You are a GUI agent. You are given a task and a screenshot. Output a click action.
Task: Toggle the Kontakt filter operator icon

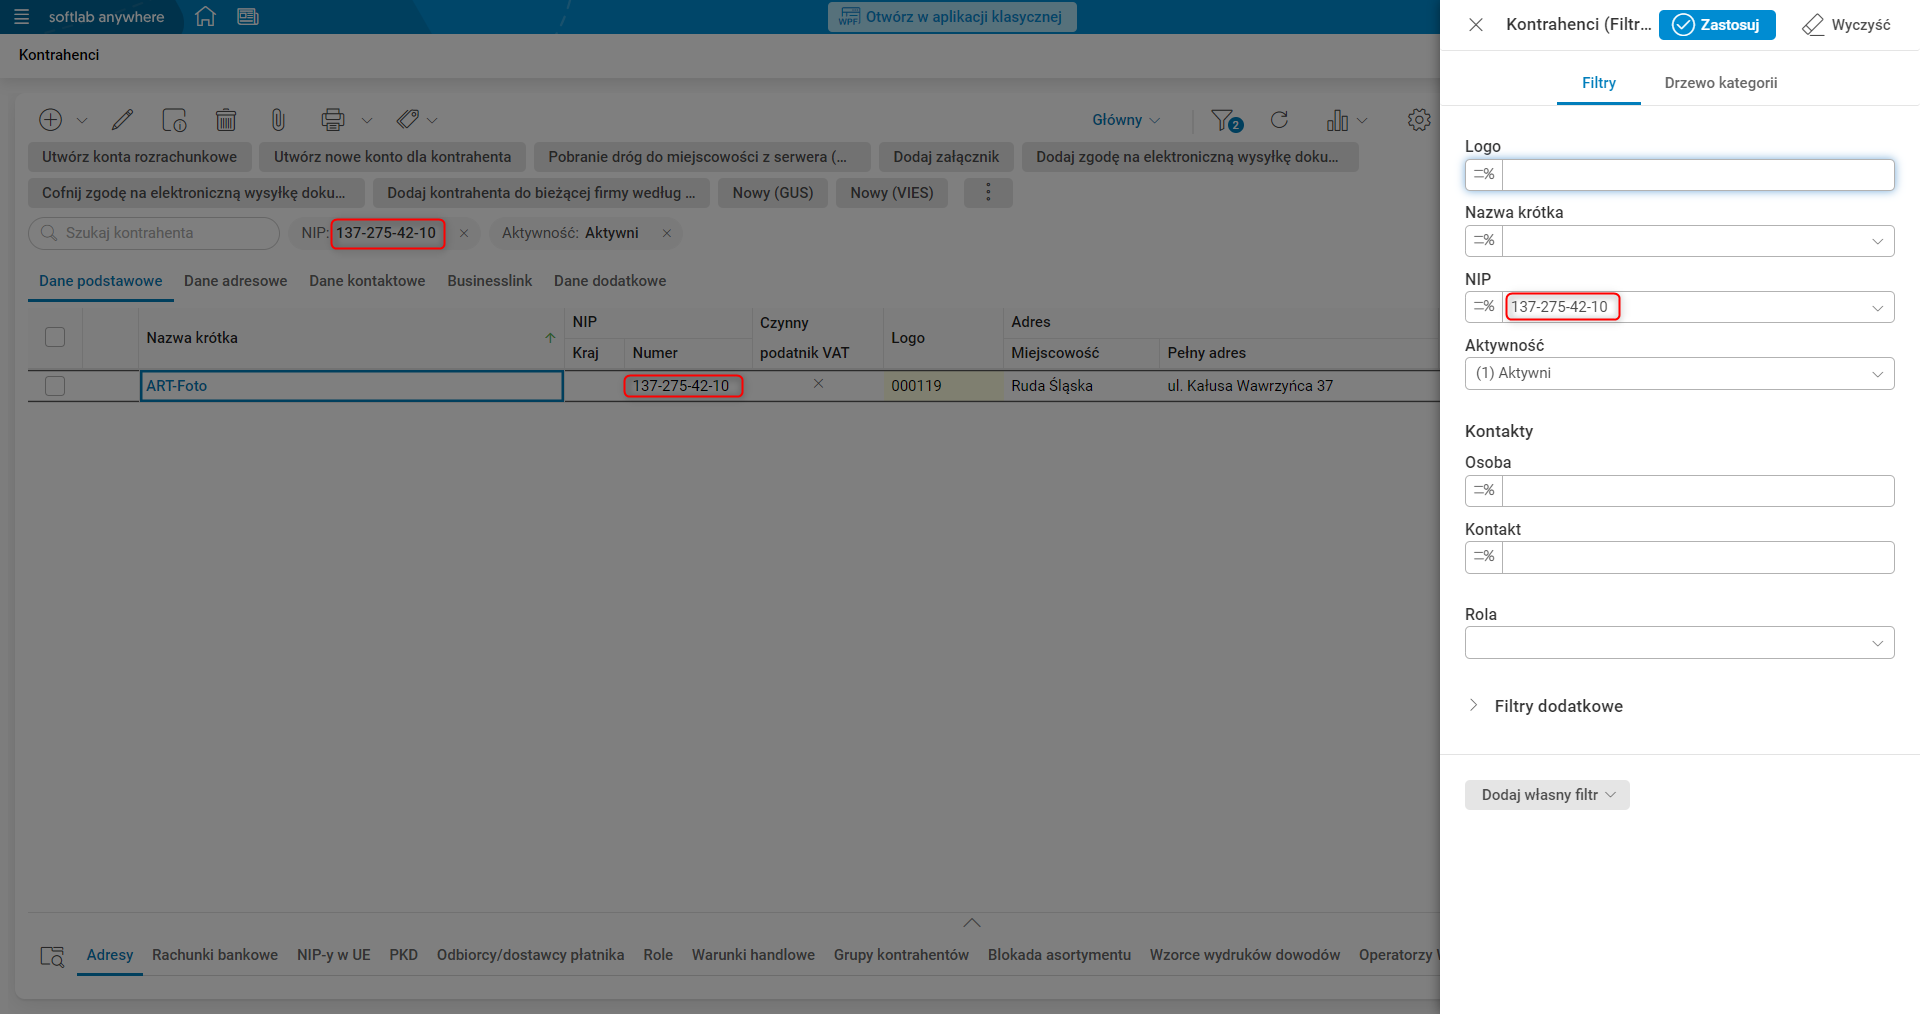coord(1484,557)
